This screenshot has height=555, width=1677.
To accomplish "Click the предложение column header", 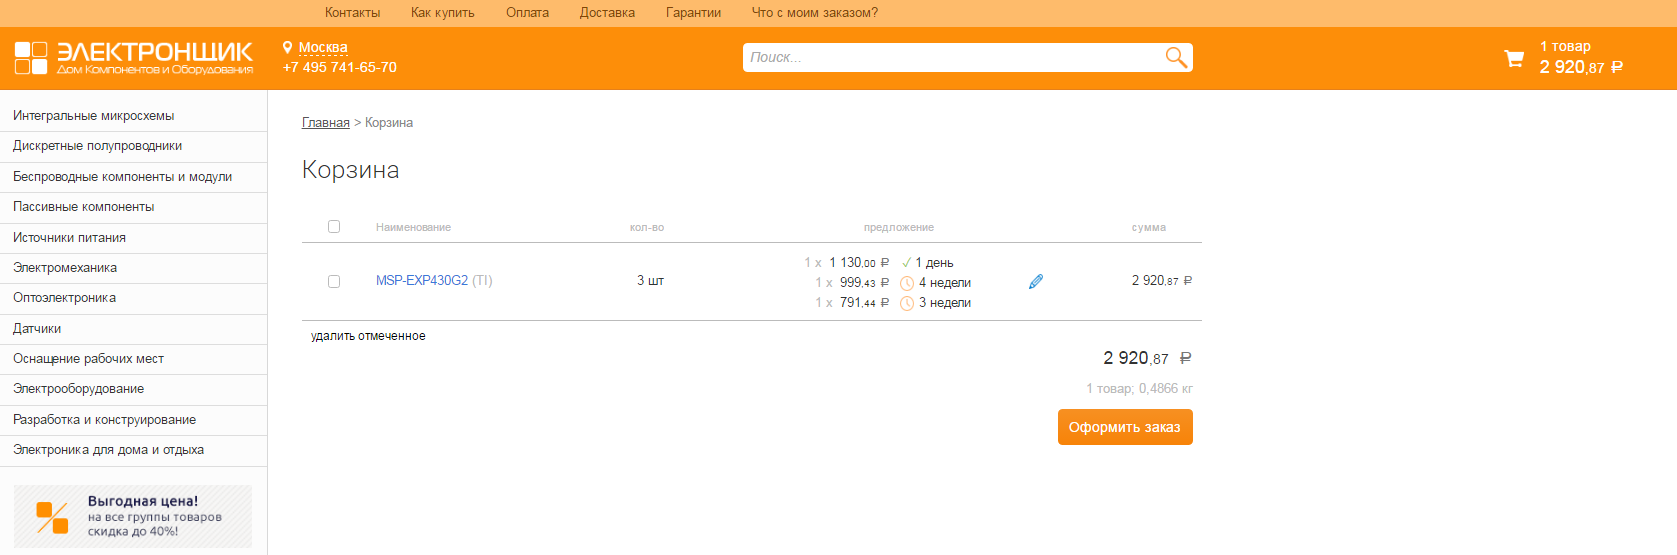I will pyautogui.click(x=899, y=228).
